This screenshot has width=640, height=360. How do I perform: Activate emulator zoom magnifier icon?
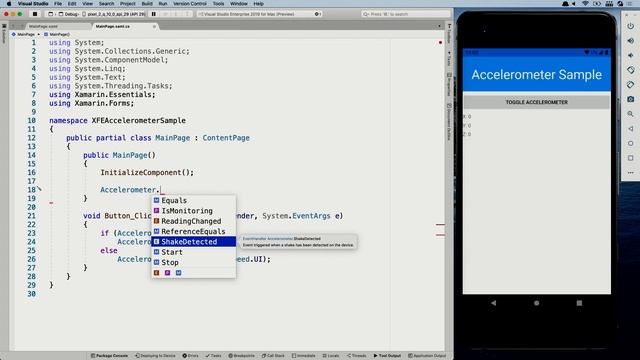point(631,114)
